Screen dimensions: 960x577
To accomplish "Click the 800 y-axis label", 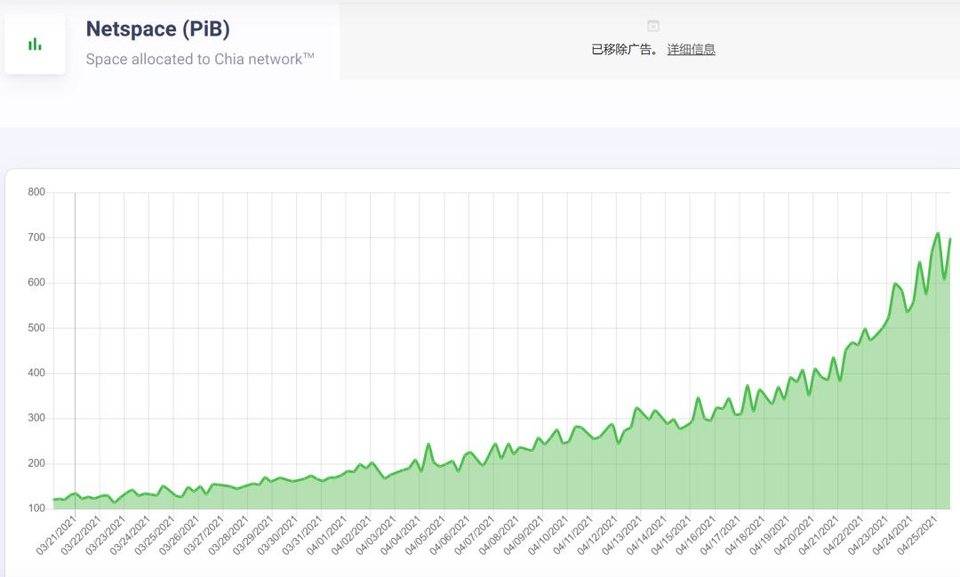I will (36, 192).
